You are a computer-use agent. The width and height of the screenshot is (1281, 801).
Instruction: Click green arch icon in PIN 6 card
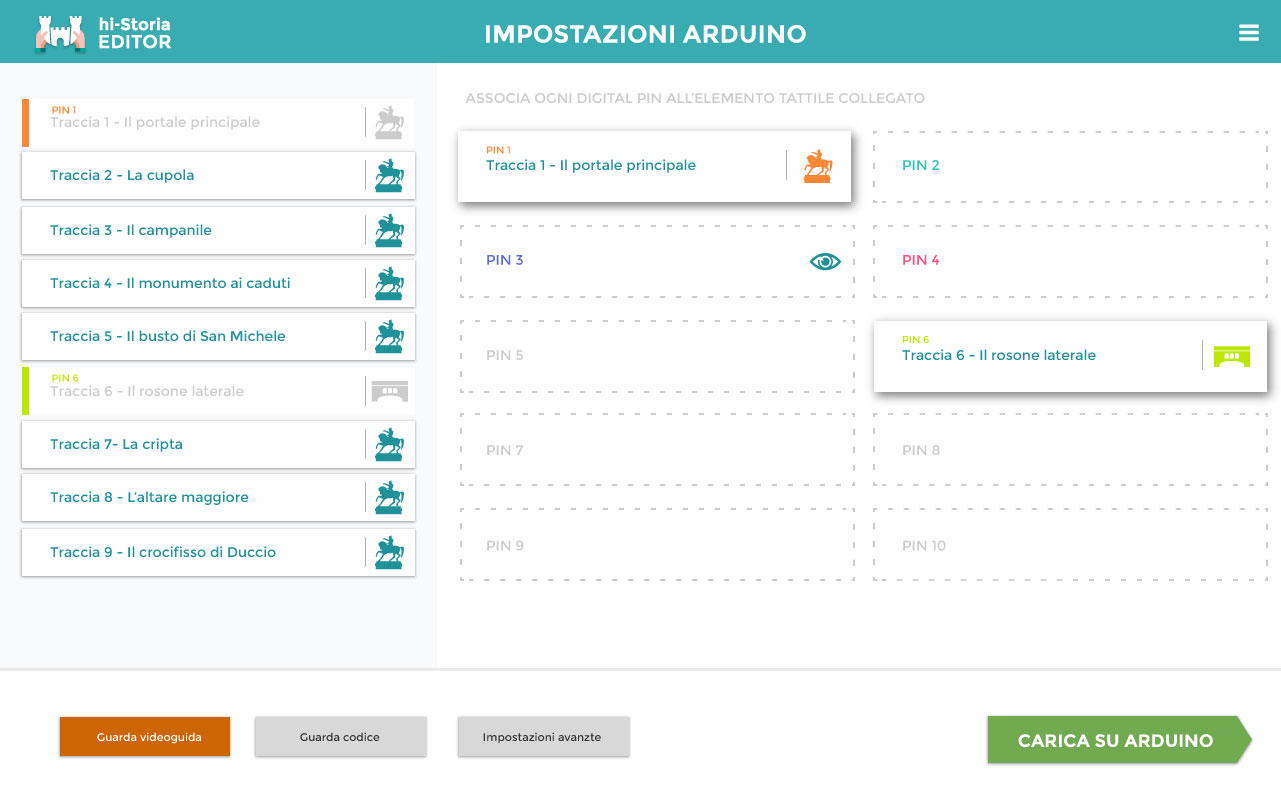(1232, 356)
